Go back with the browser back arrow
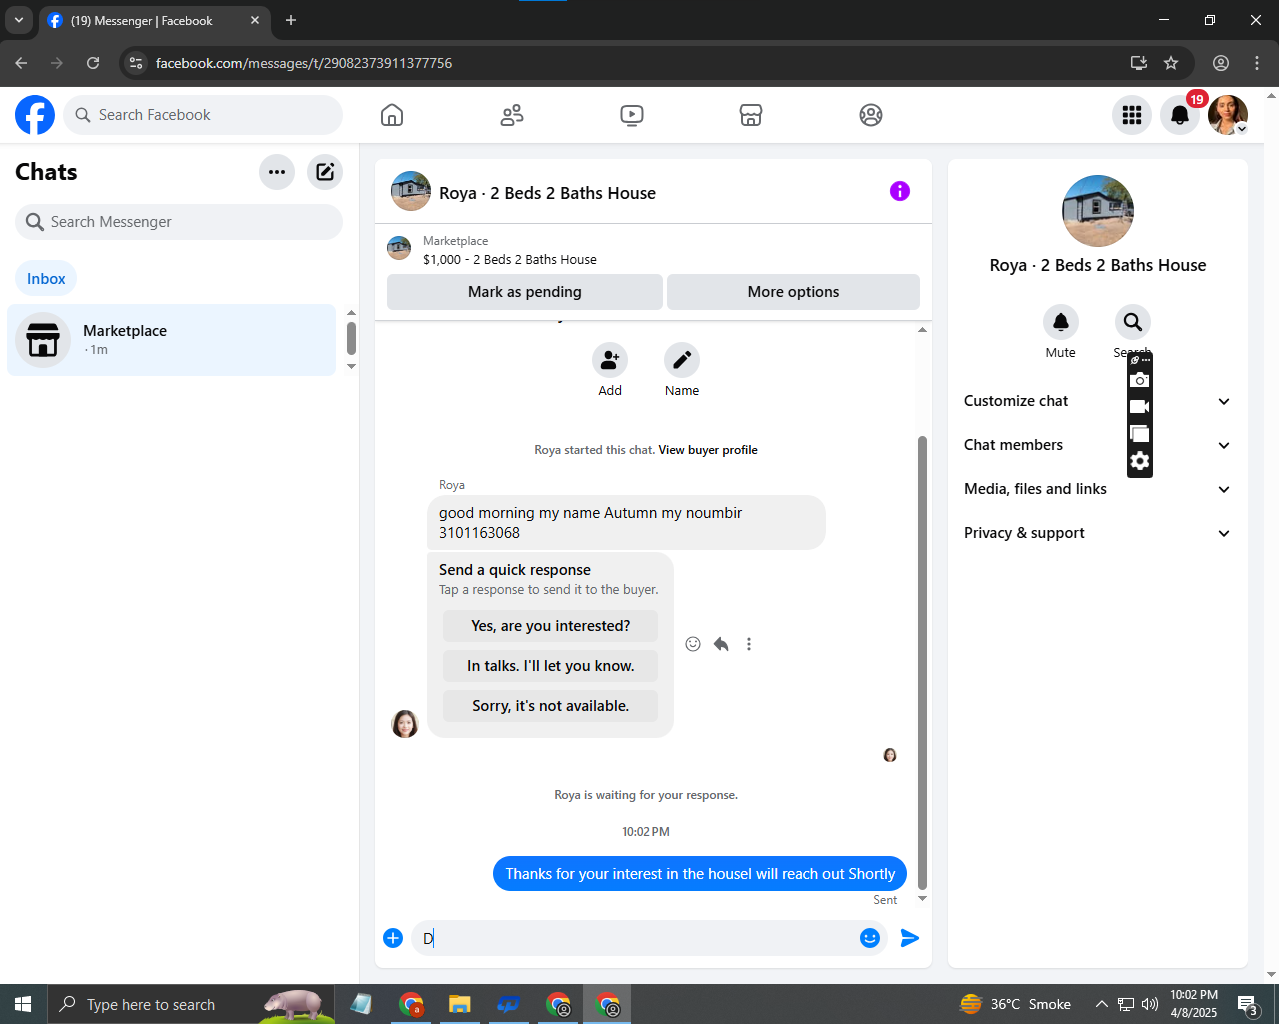Viewport: 1279px width, 1024px height. point(21,63)
